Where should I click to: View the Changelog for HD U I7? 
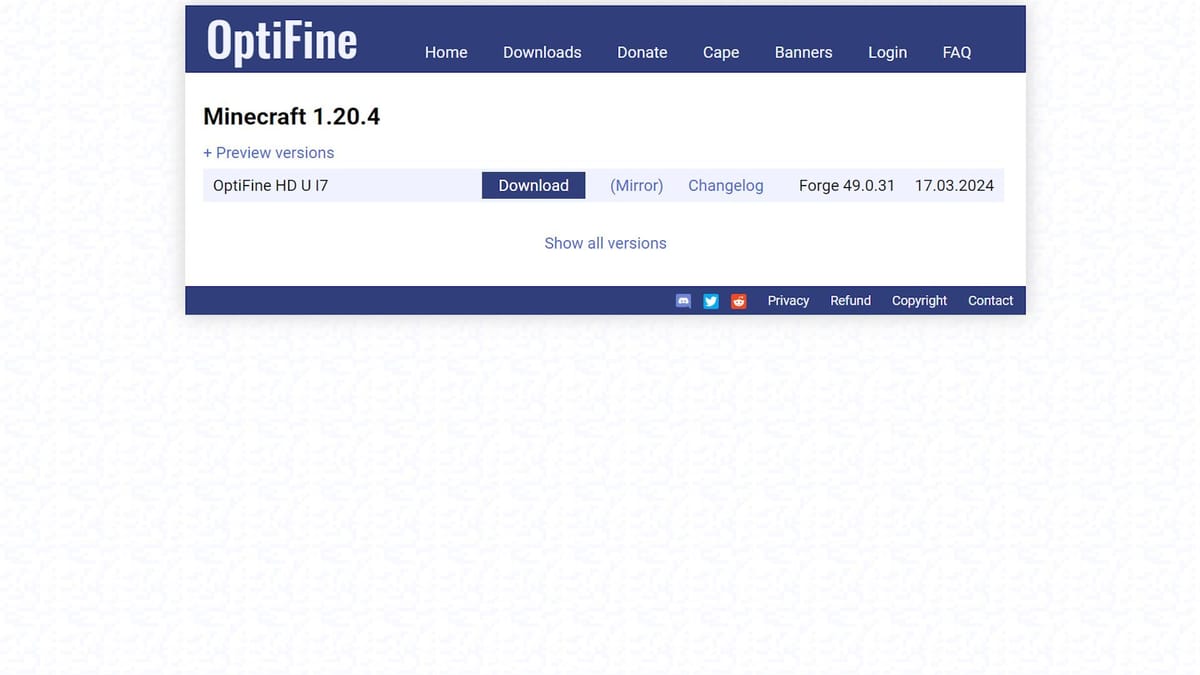pyautogui.click(x=725, y=185)
